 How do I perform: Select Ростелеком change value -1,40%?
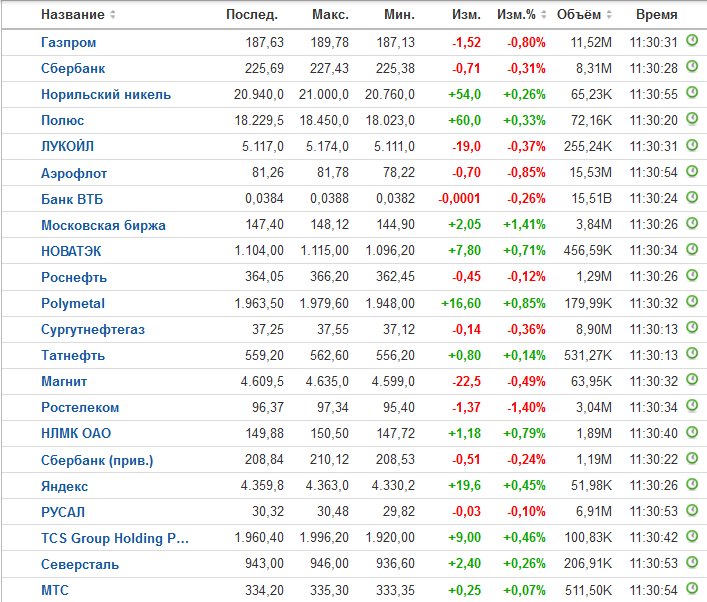point(526,408)
